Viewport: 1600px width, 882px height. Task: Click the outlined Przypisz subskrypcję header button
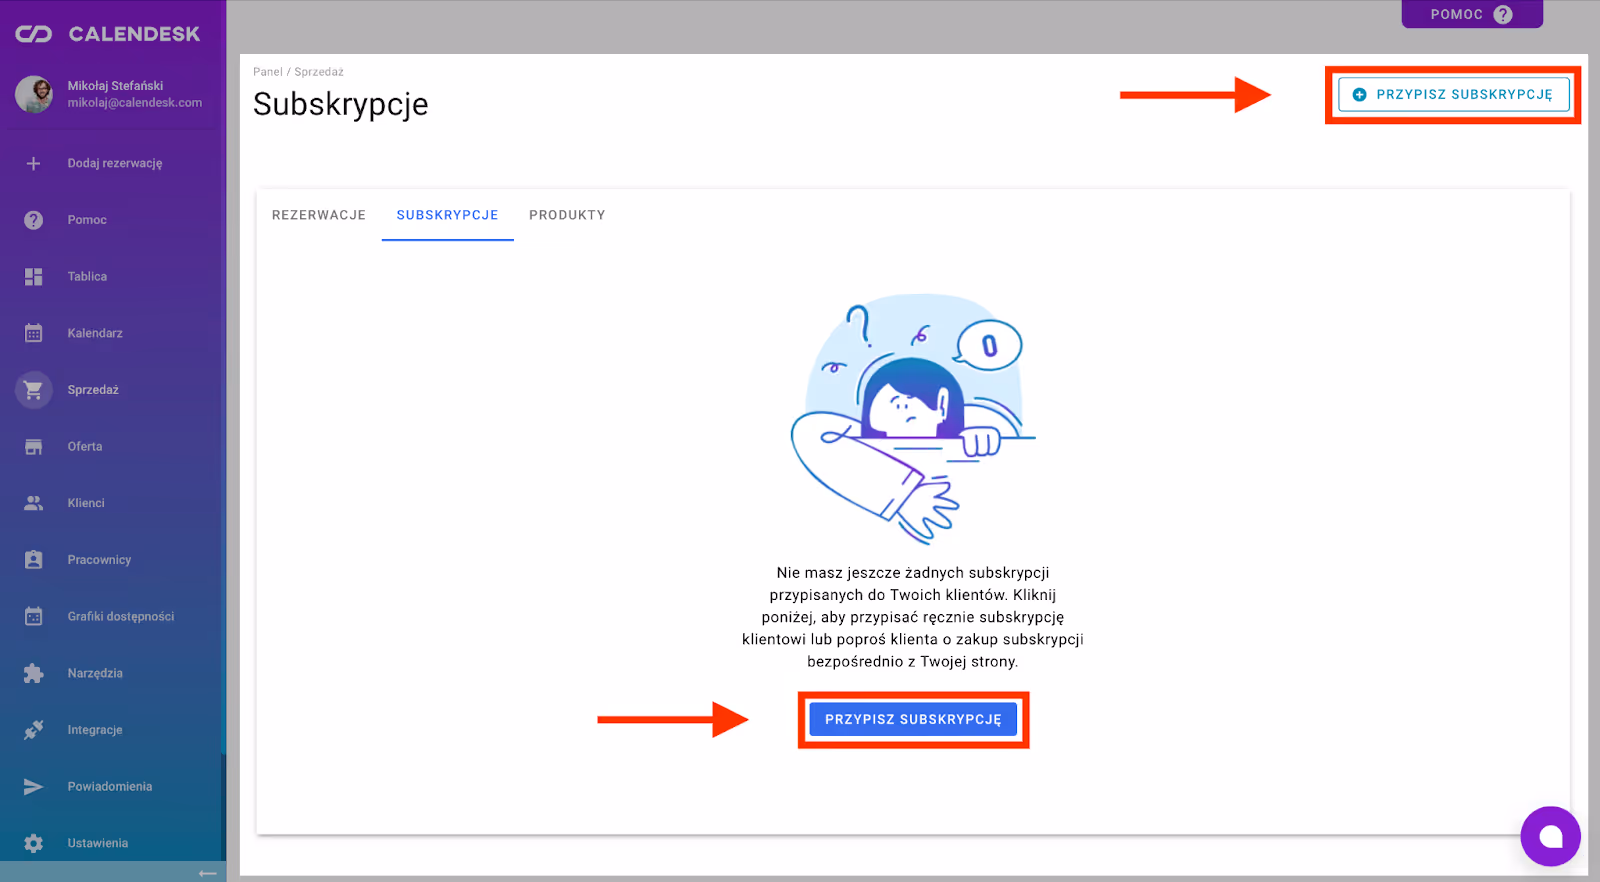click(1453, 95)
